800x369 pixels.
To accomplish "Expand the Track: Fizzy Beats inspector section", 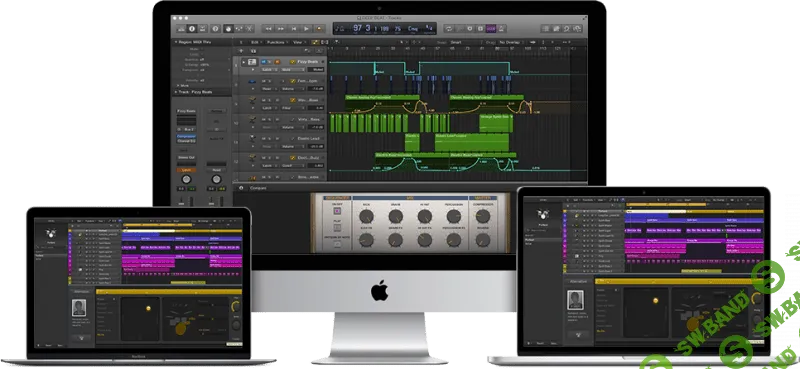I will pyautogui.click(x=176, y=92).
